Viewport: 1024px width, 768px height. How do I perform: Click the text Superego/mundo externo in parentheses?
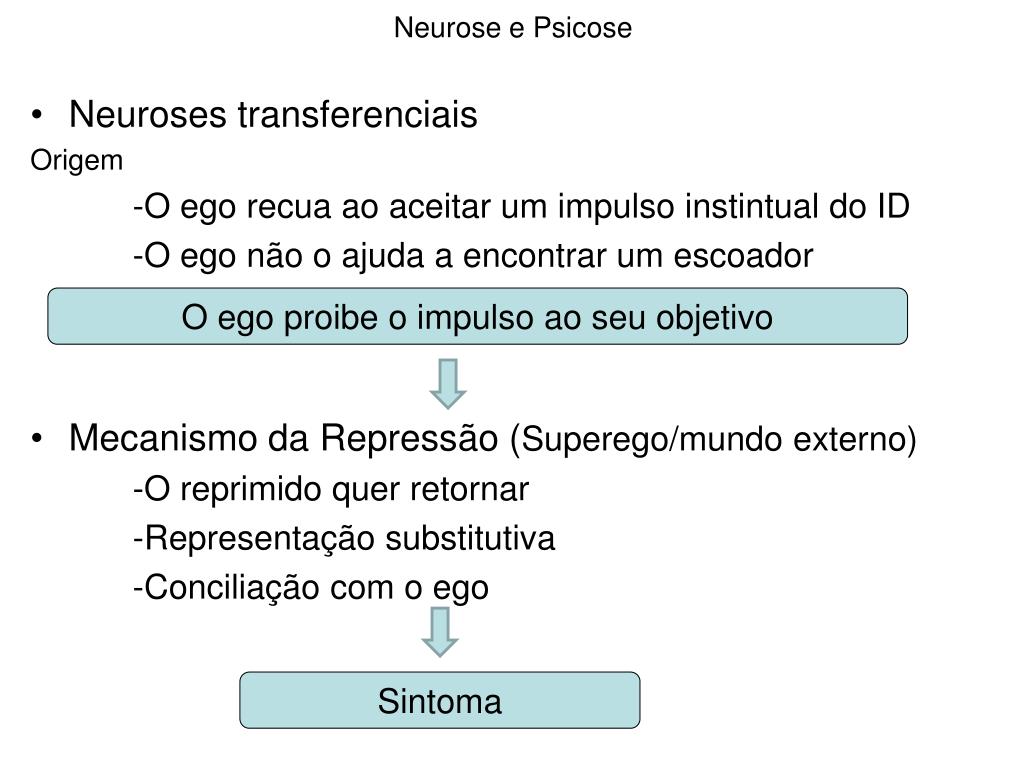click(713, 438)
